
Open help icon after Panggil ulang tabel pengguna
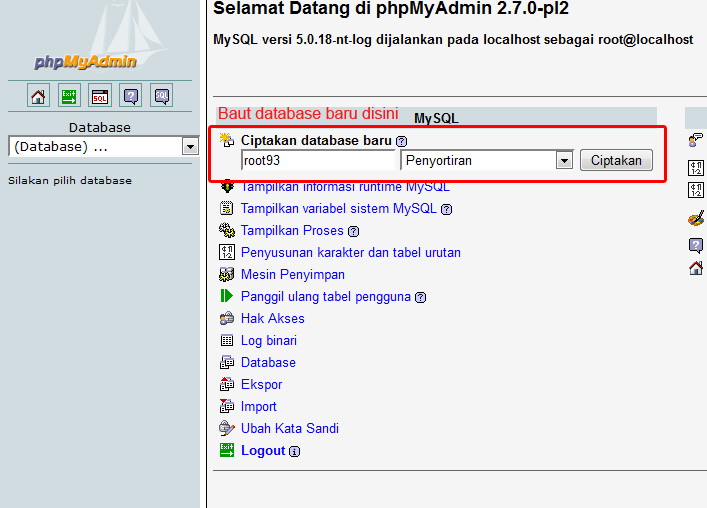(x=420, y=297)
